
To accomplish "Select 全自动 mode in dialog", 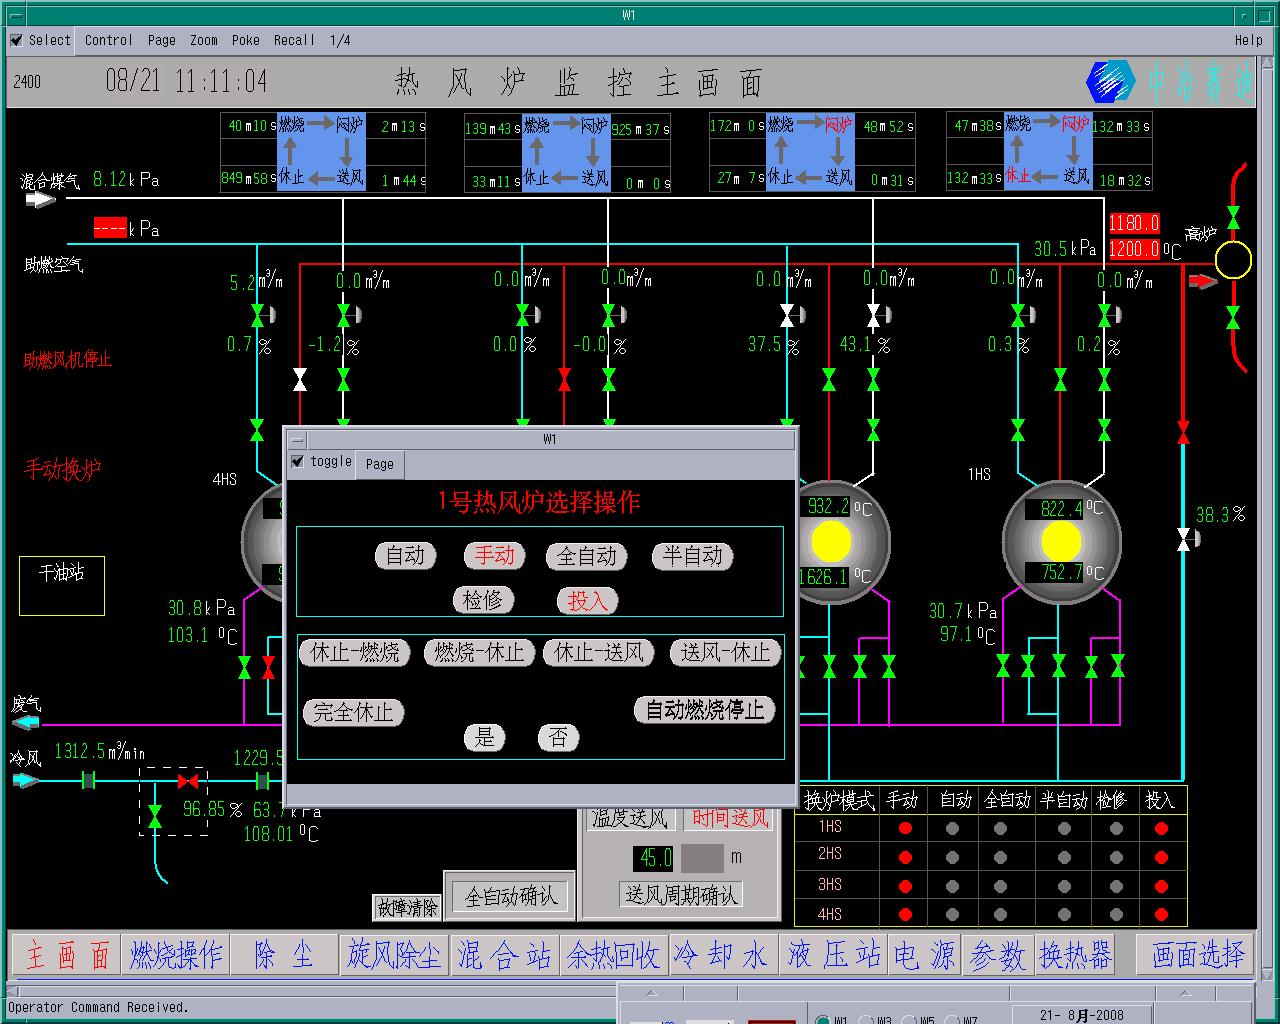I will [x=587, y=556].
